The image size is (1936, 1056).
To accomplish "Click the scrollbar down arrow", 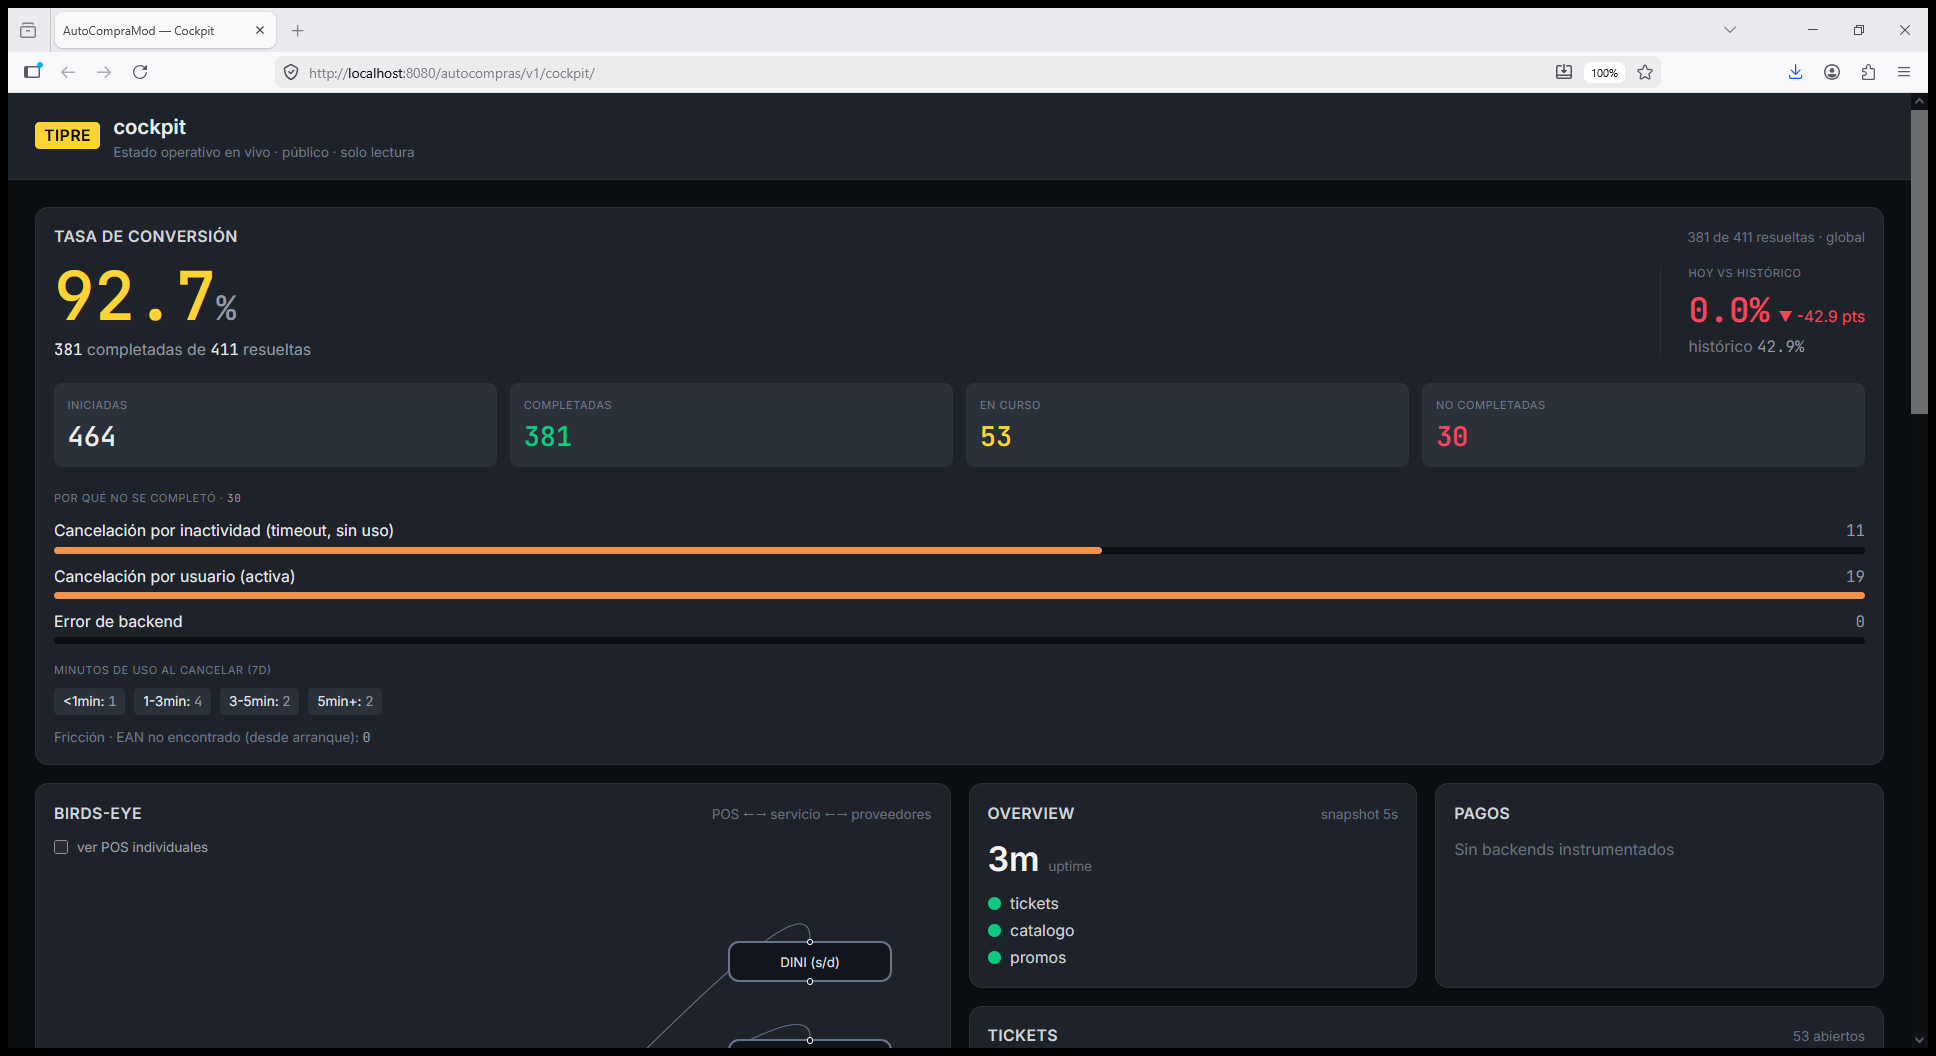I will 1919,1040.
